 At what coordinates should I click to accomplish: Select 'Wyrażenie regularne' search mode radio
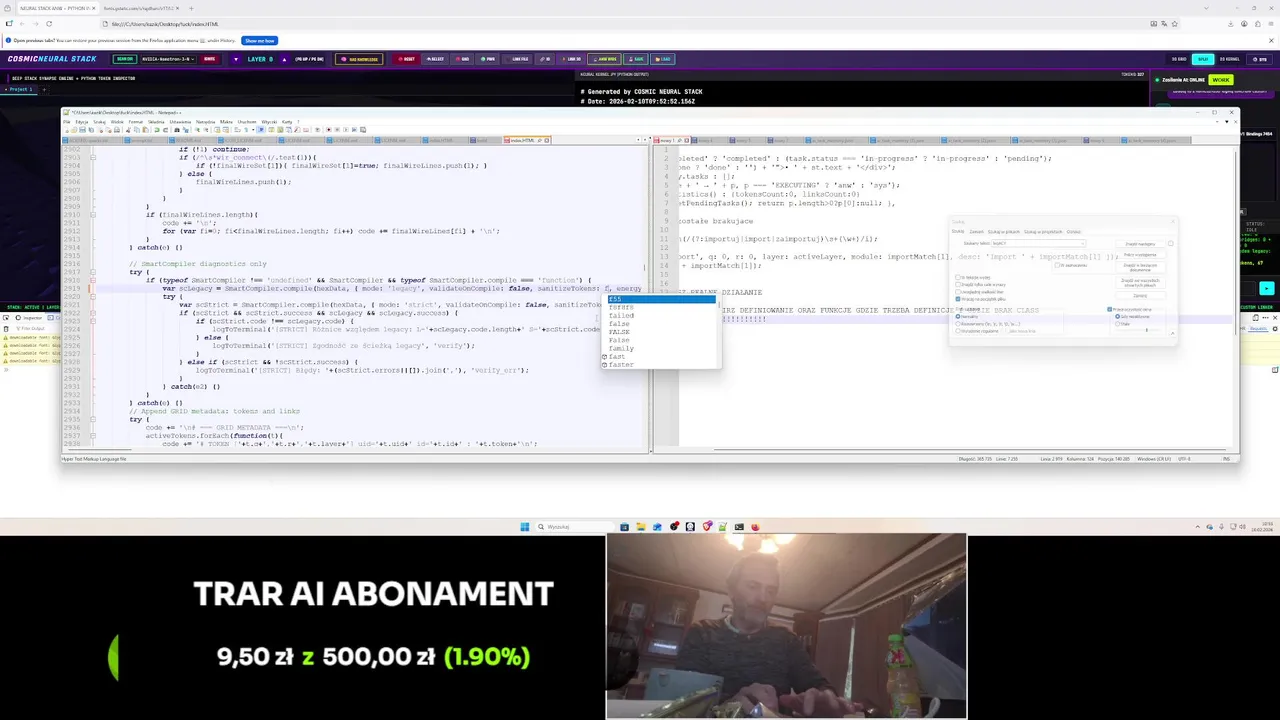958,331
